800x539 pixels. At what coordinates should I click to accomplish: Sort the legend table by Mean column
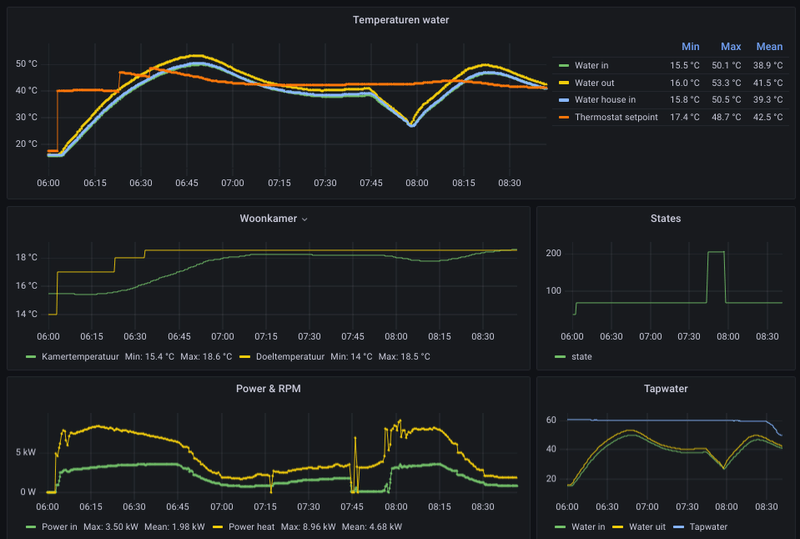[x=769, y=46]
